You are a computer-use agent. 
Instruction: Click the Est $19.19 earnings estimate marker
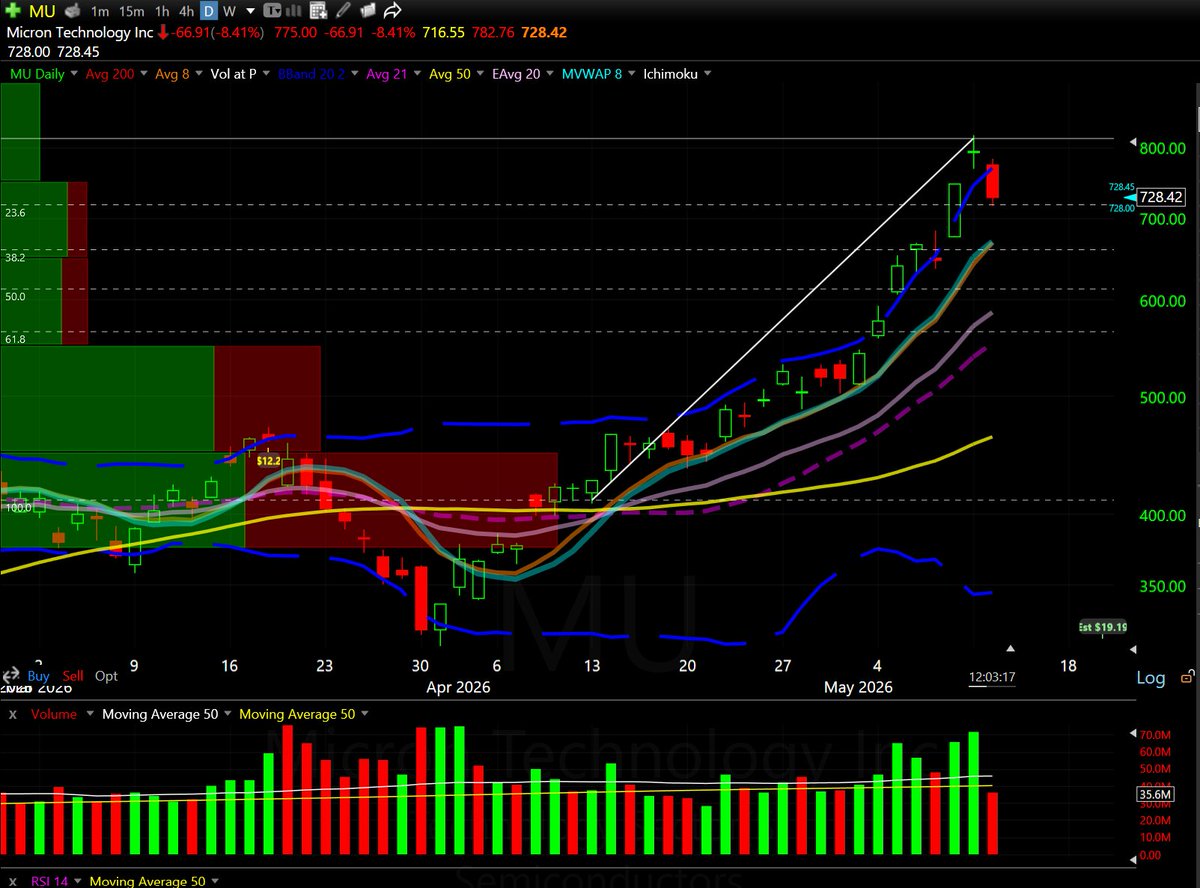[1103, 627]
